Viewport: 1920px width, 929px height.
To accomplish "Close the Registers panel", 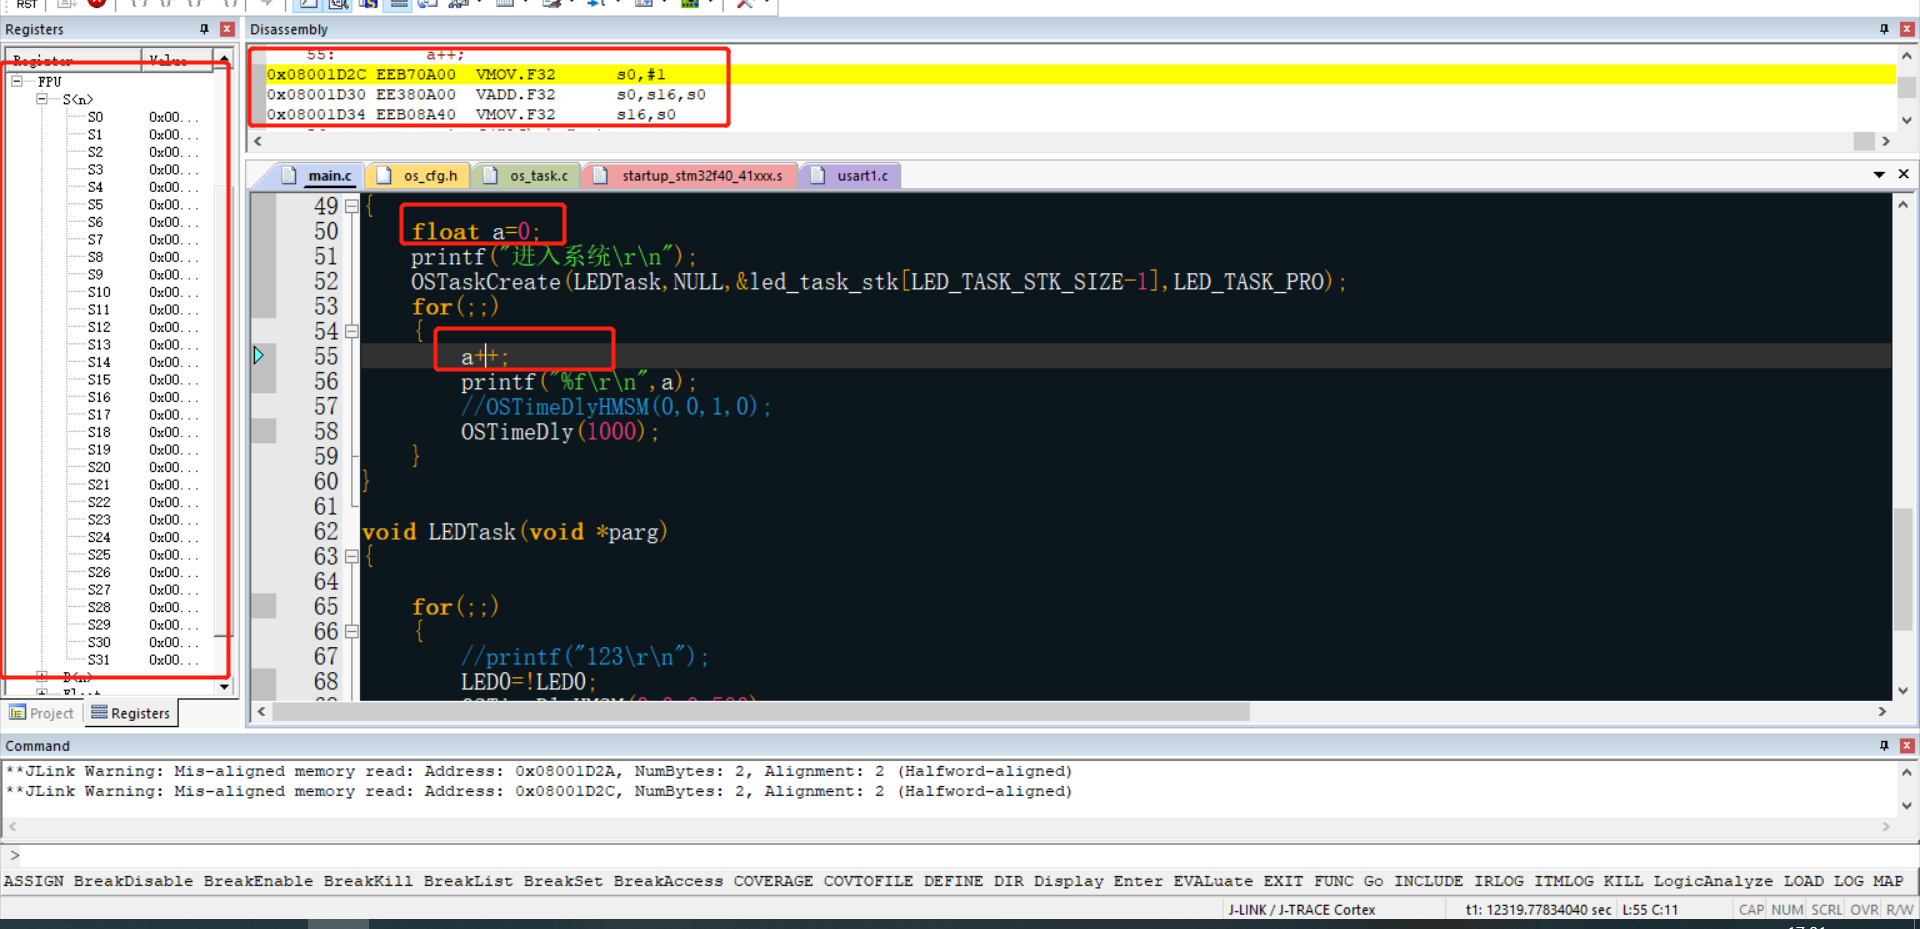I will coord(227,29).
